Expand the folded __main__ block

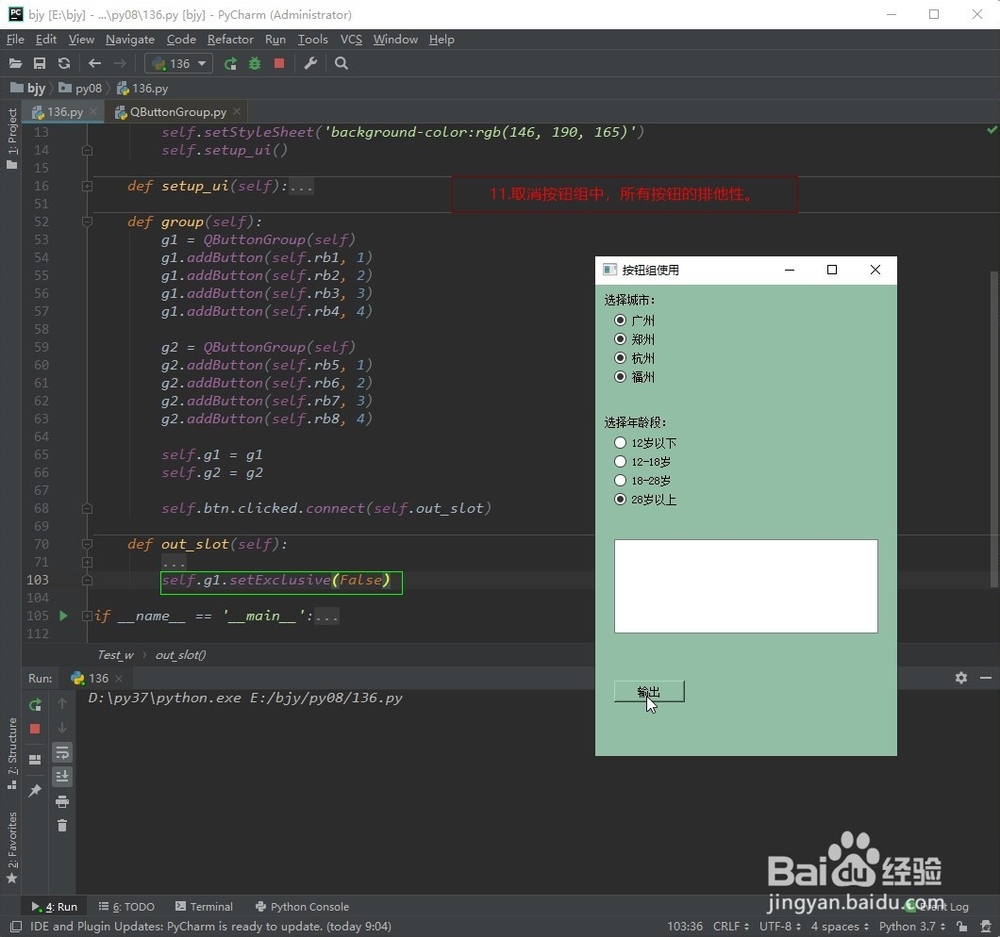pos(87,616)
